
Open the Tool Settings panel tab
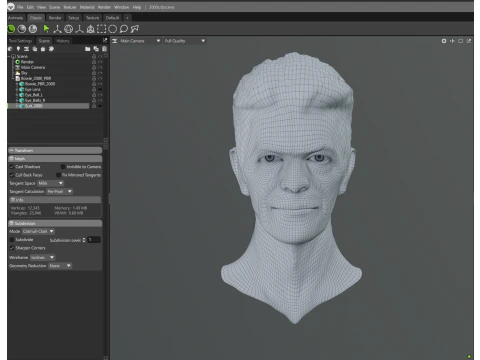pyautogui.click(x=20, y=41)
